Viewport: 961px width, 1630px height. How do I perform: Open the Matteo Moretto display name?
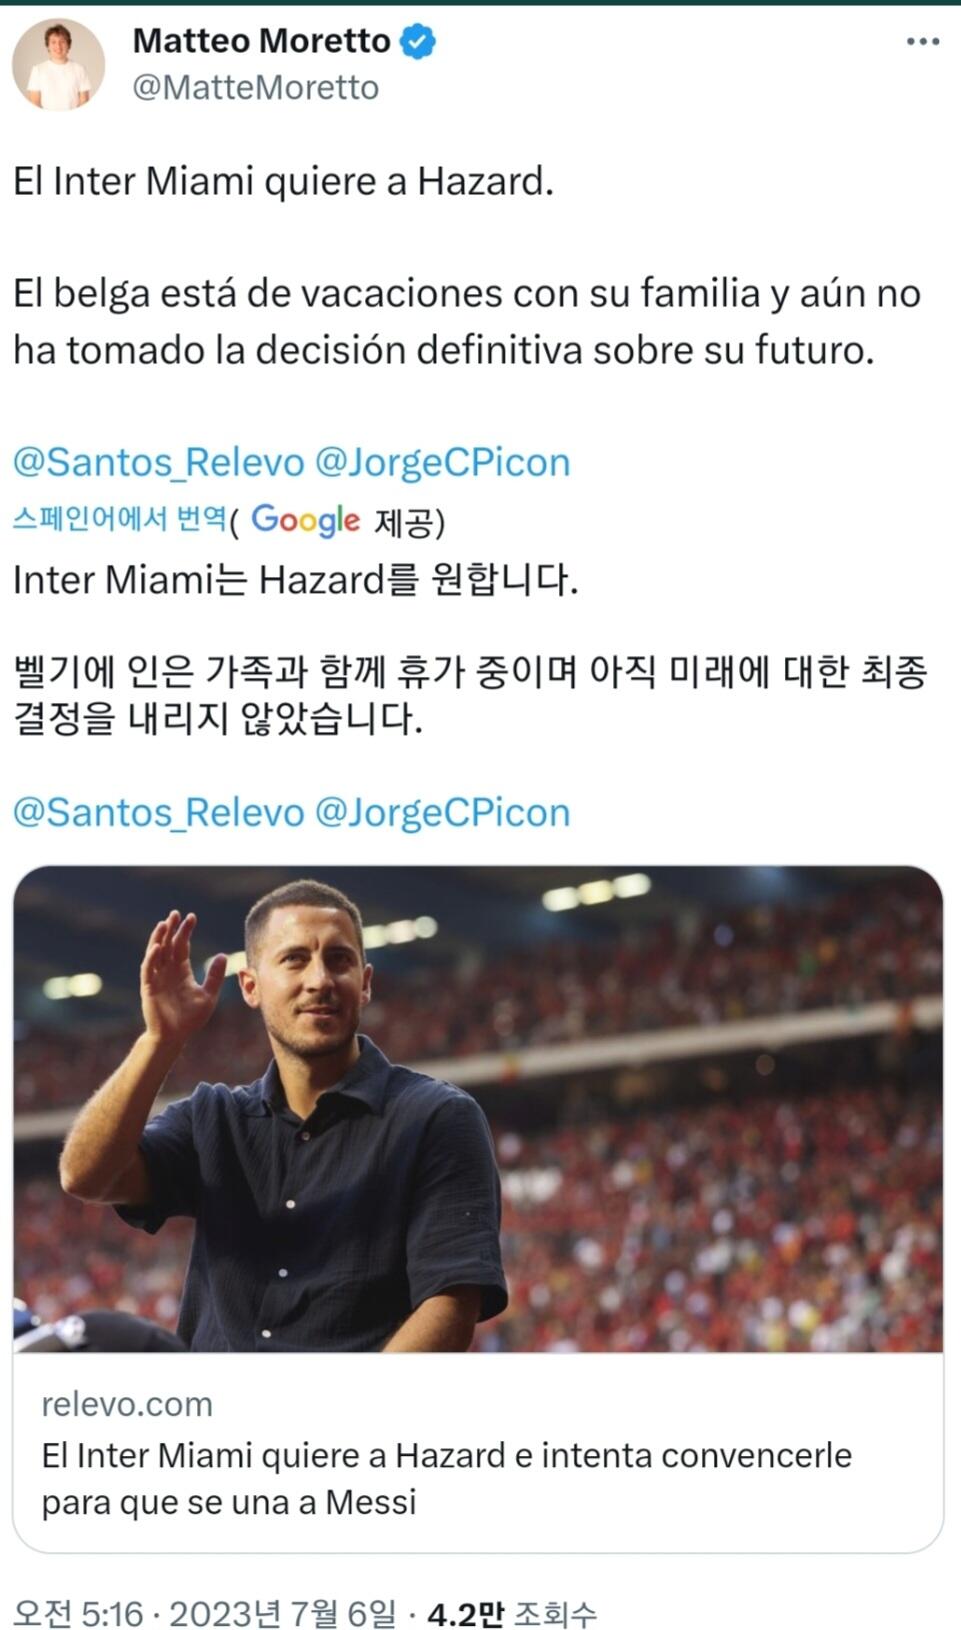[261, 41]
